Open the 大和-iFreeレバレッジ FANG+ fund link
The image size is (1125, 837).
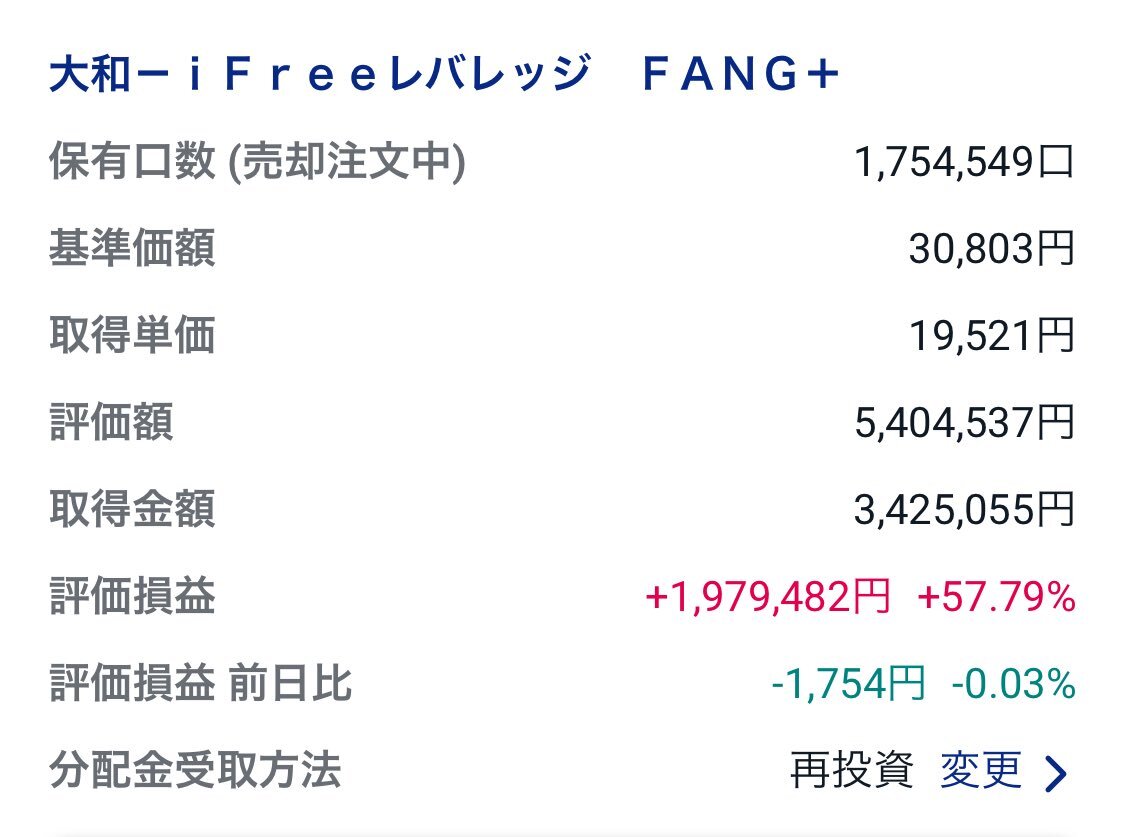443,74
